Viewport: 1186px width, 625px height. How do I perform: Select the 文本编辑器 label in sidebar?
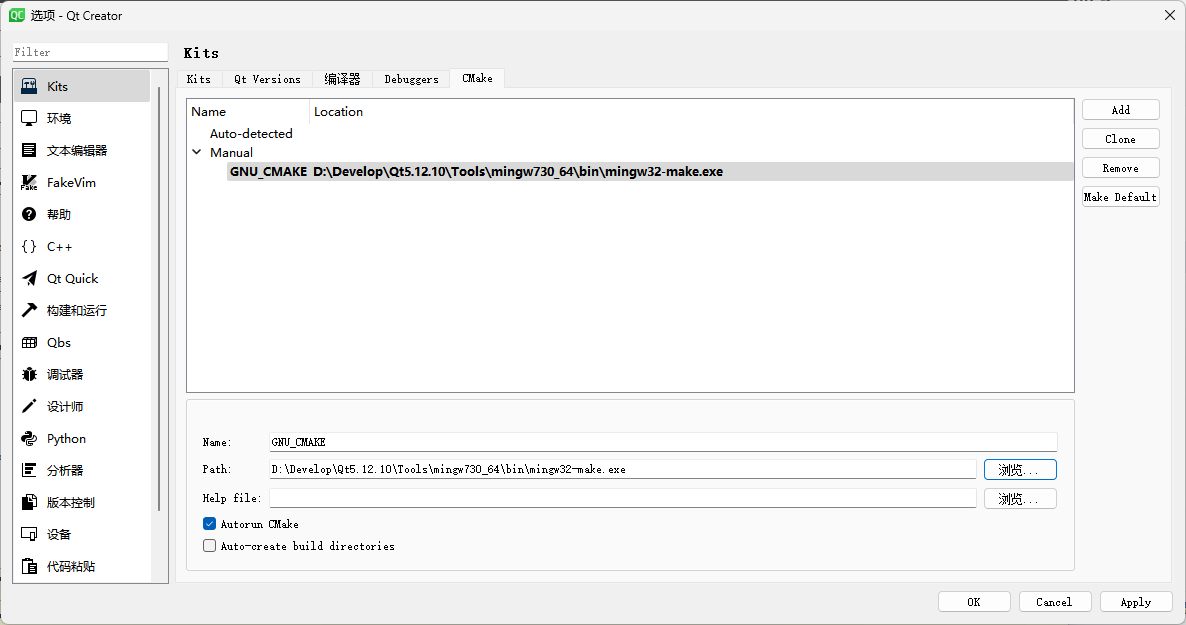tap(77, 151)
